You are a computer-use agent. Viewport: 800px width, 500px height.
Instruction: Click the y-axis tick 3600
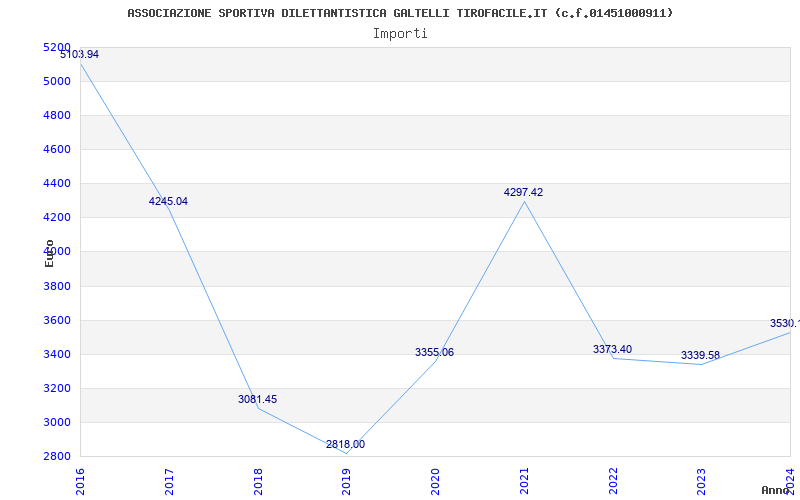coord(57,320)
